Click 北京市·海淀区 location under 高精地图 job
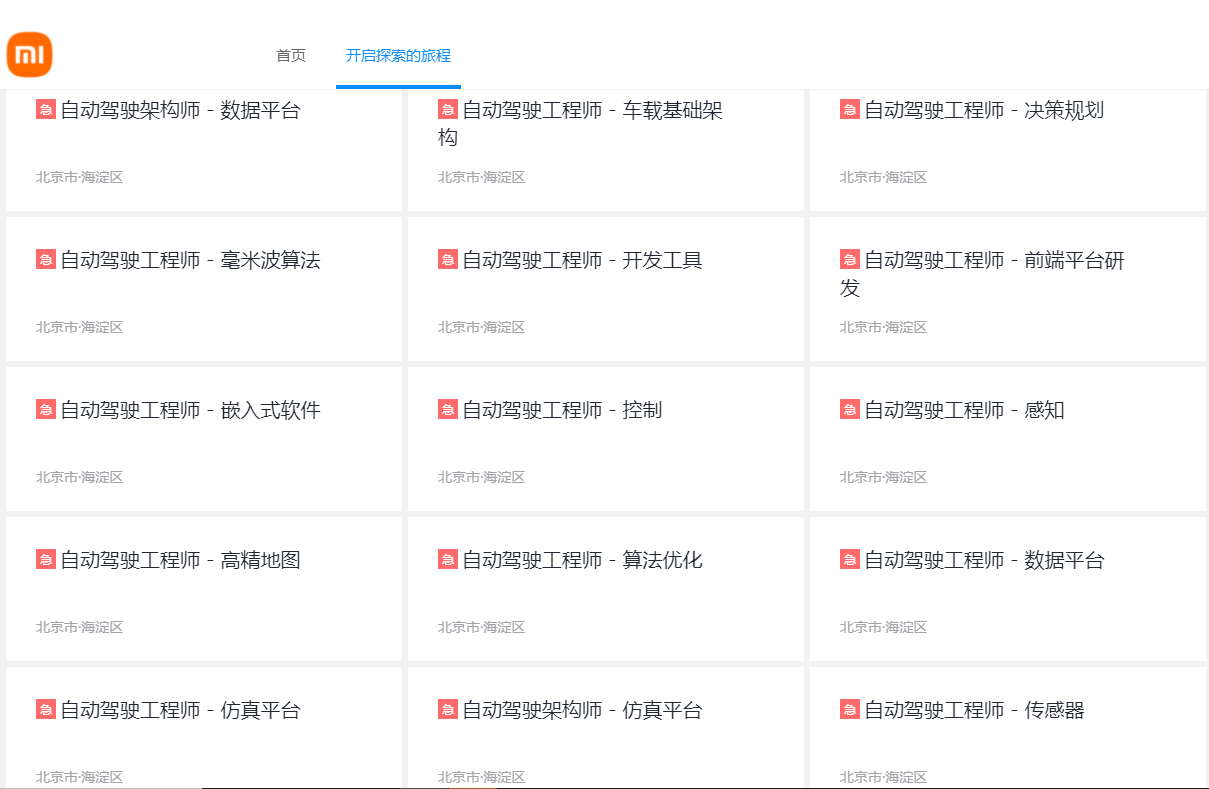This screenshot has height=789, width=1209. tap(79, 628)
